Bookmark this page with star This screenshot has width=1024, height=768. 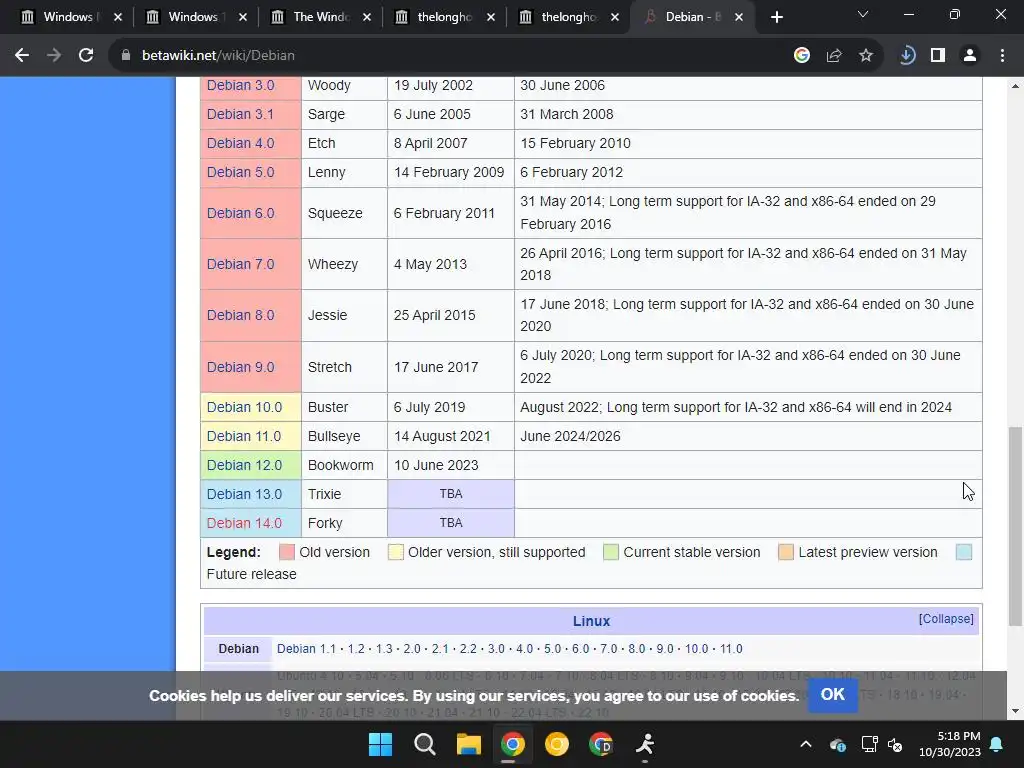[865, 56]
